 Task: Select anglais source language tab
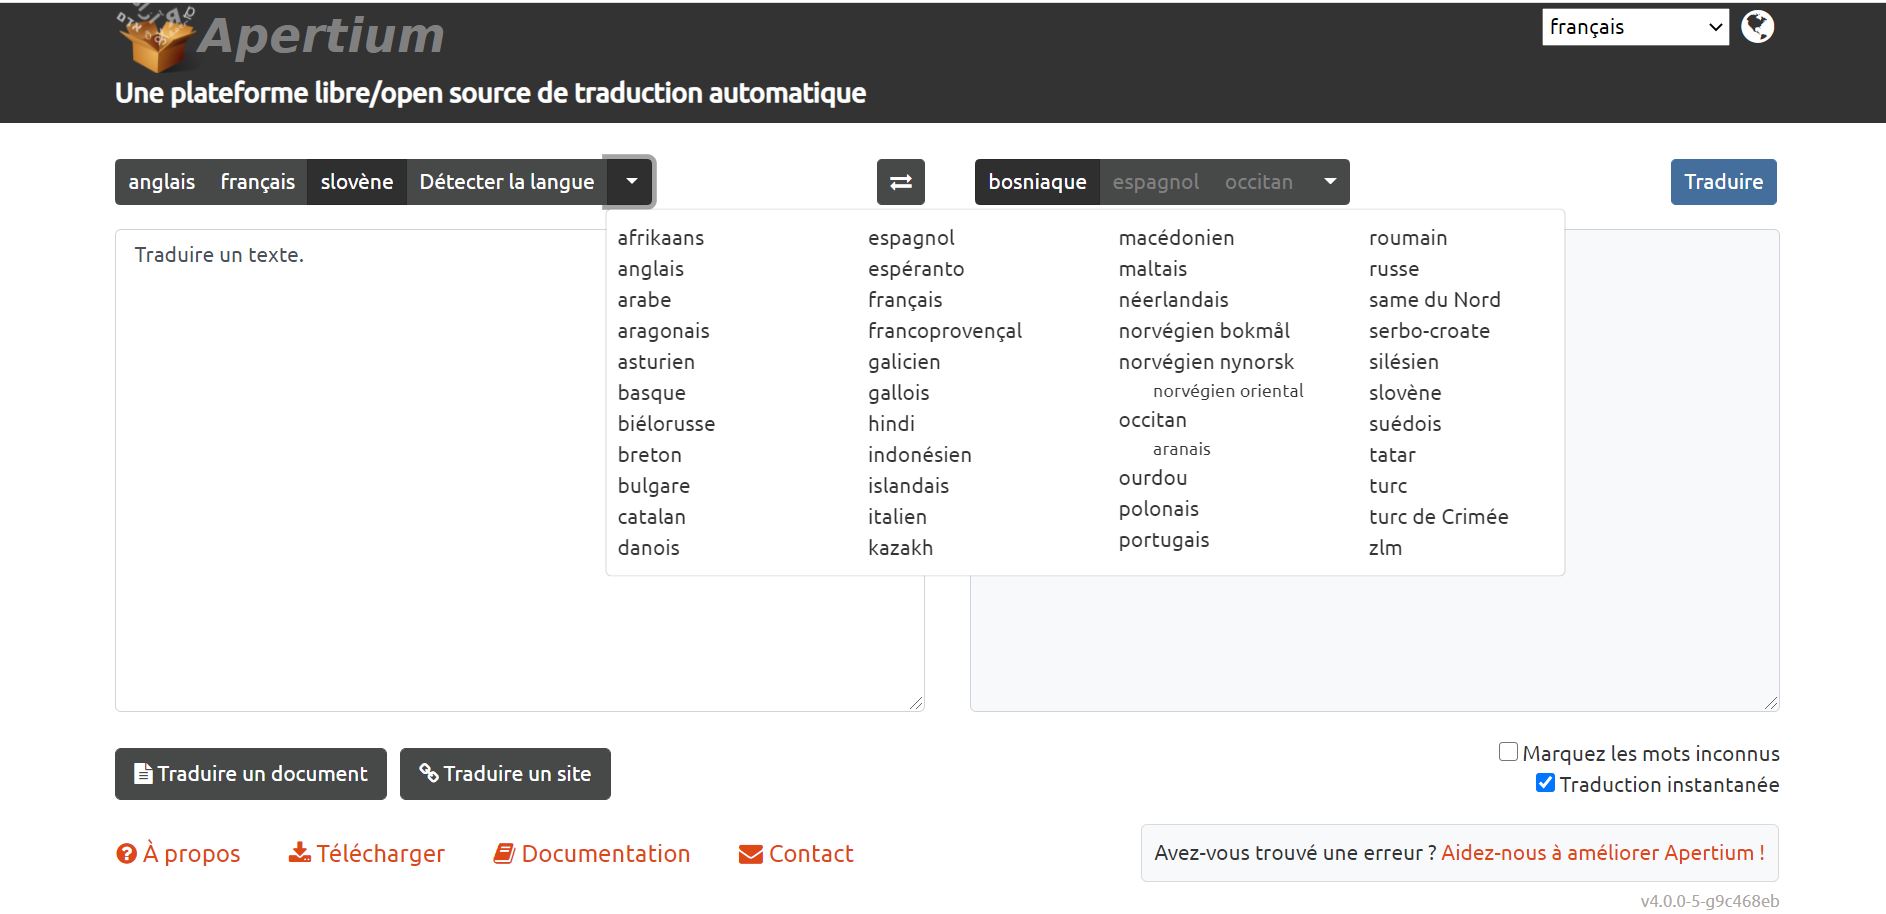(161, 182)
